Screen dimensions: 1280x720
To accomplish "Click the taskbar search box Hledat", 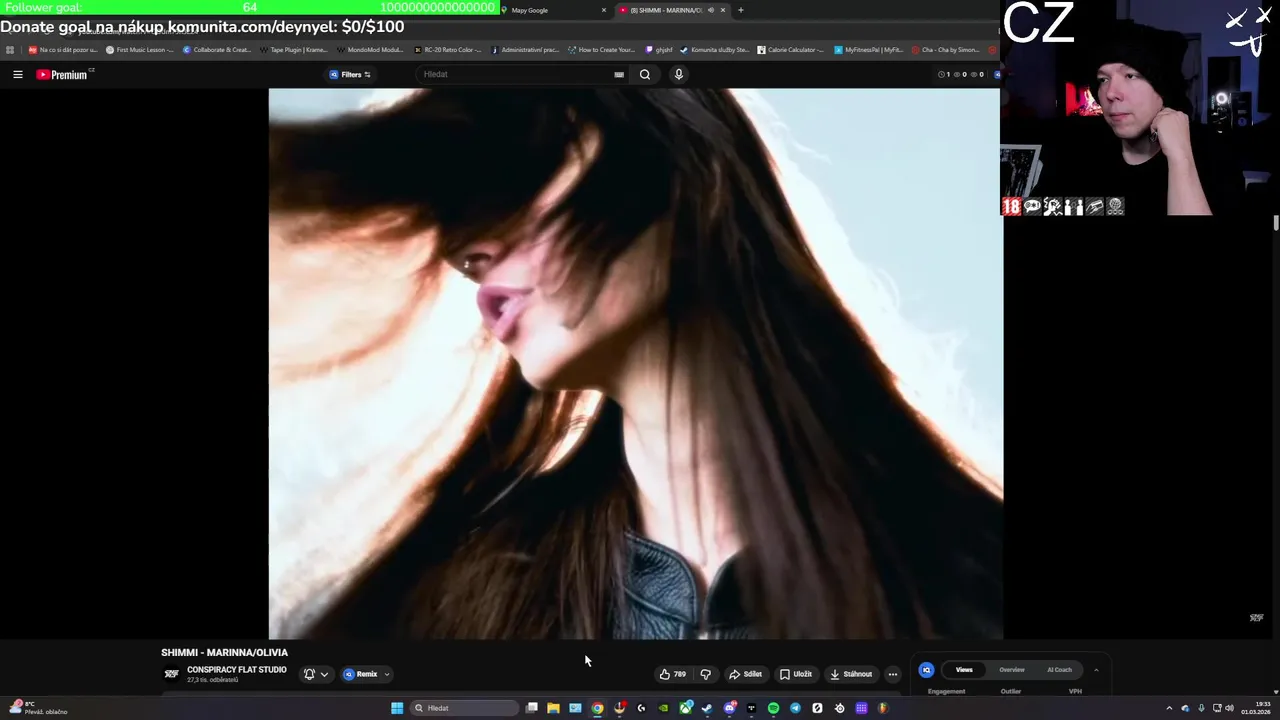I will coord(466,708).
